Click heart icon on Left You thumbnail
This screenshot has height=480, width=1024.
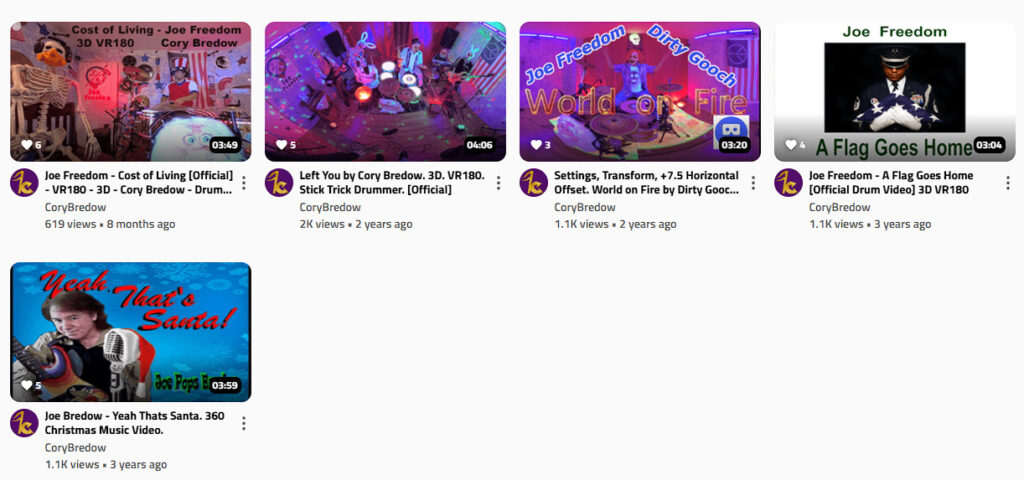point(281,144)
